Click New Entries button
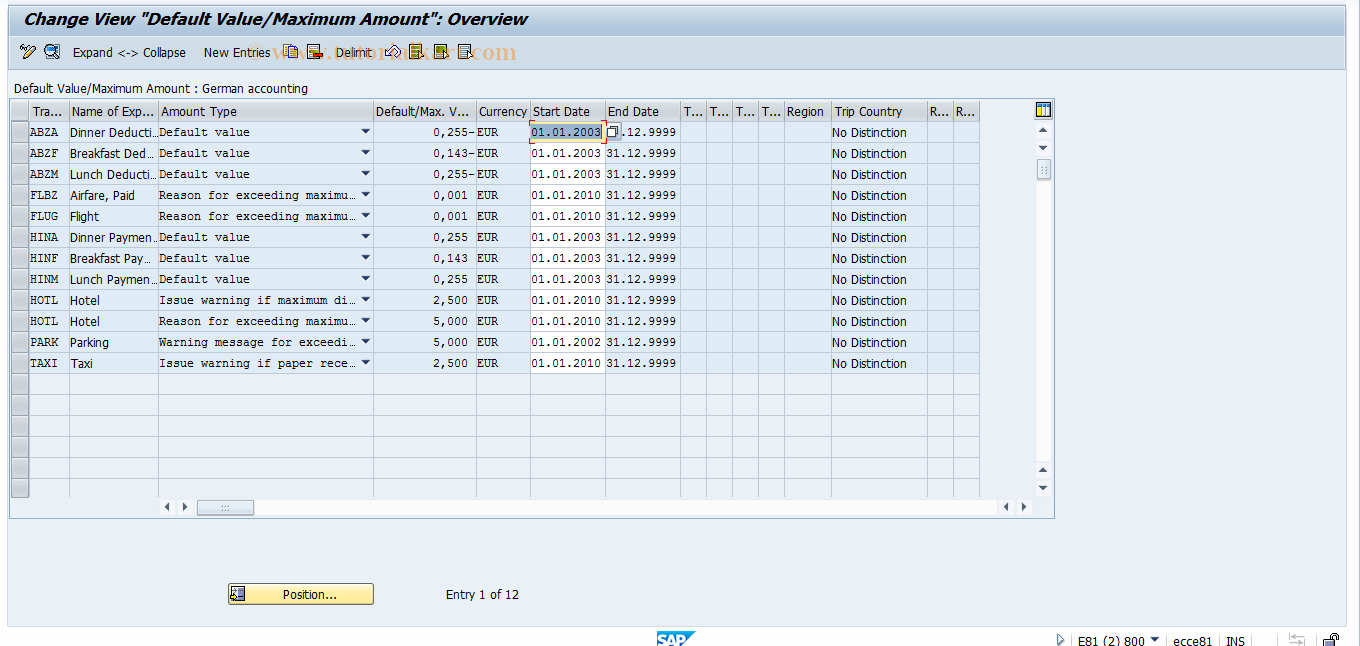Image resolution: width=1360 pixels, height=646 pixels. (237, 53)
